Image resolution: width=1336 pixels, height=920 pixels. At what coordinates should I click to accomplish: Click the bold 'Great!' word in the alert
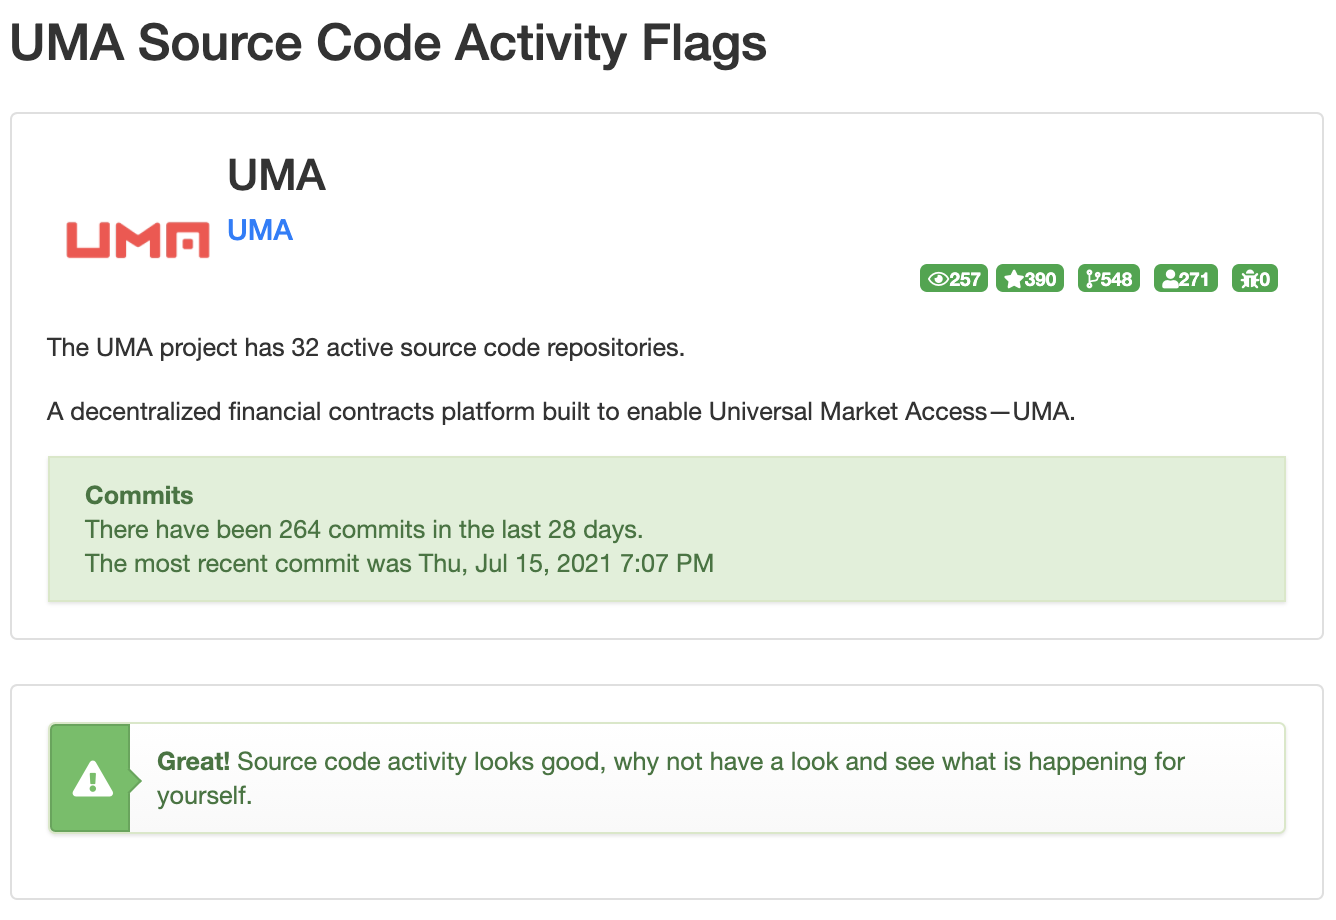(193, 761)
